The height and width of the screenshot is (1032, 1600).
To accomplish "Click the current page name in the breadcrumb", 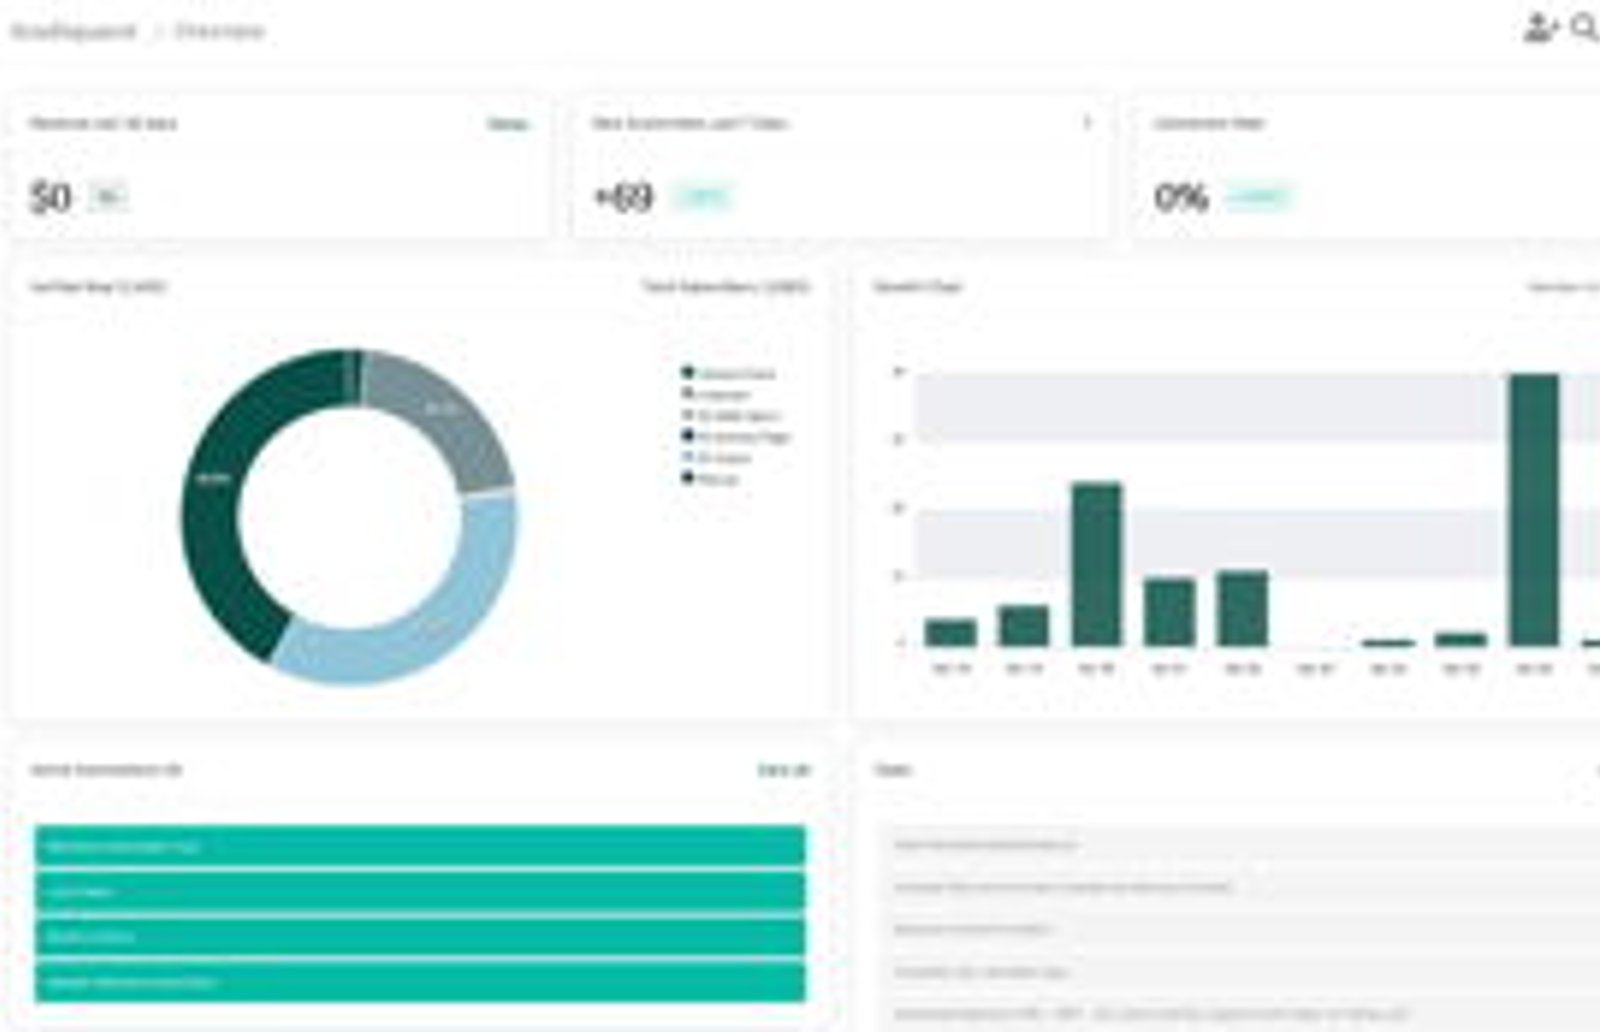I will 219,31.
